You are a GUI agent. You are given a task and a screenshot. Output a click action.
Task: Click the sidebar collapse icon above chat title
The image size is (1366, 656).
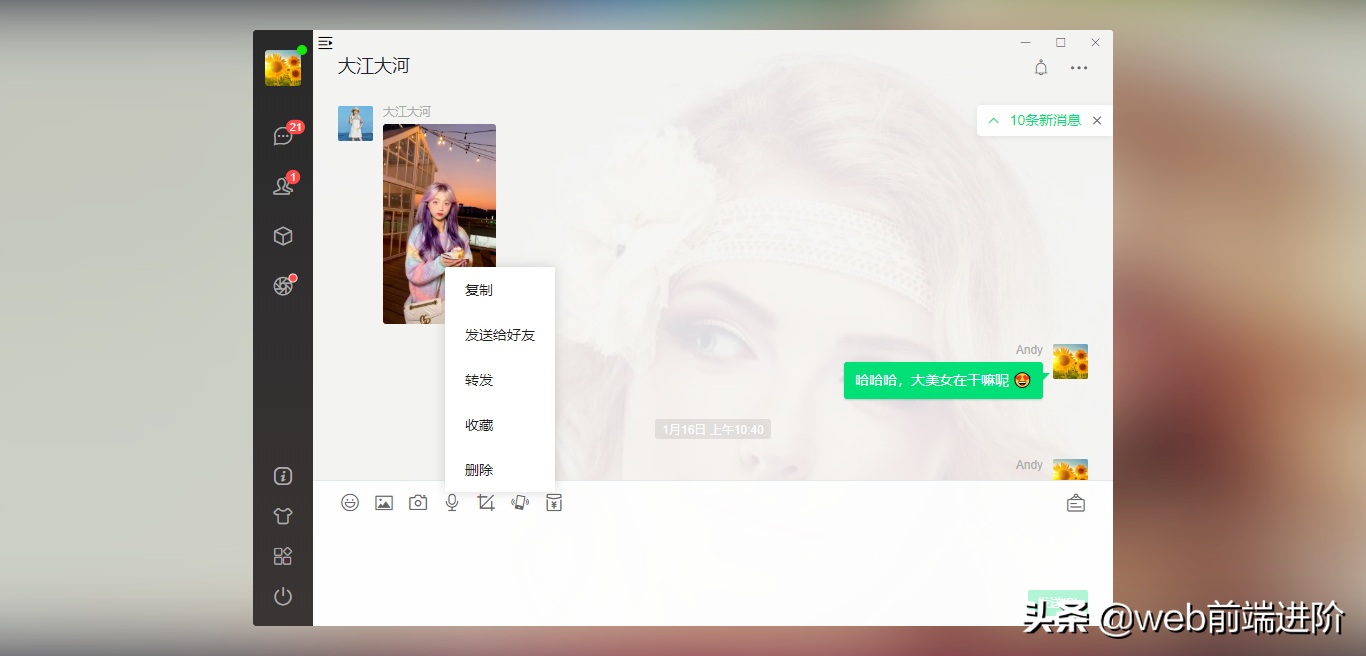point(325,43)
